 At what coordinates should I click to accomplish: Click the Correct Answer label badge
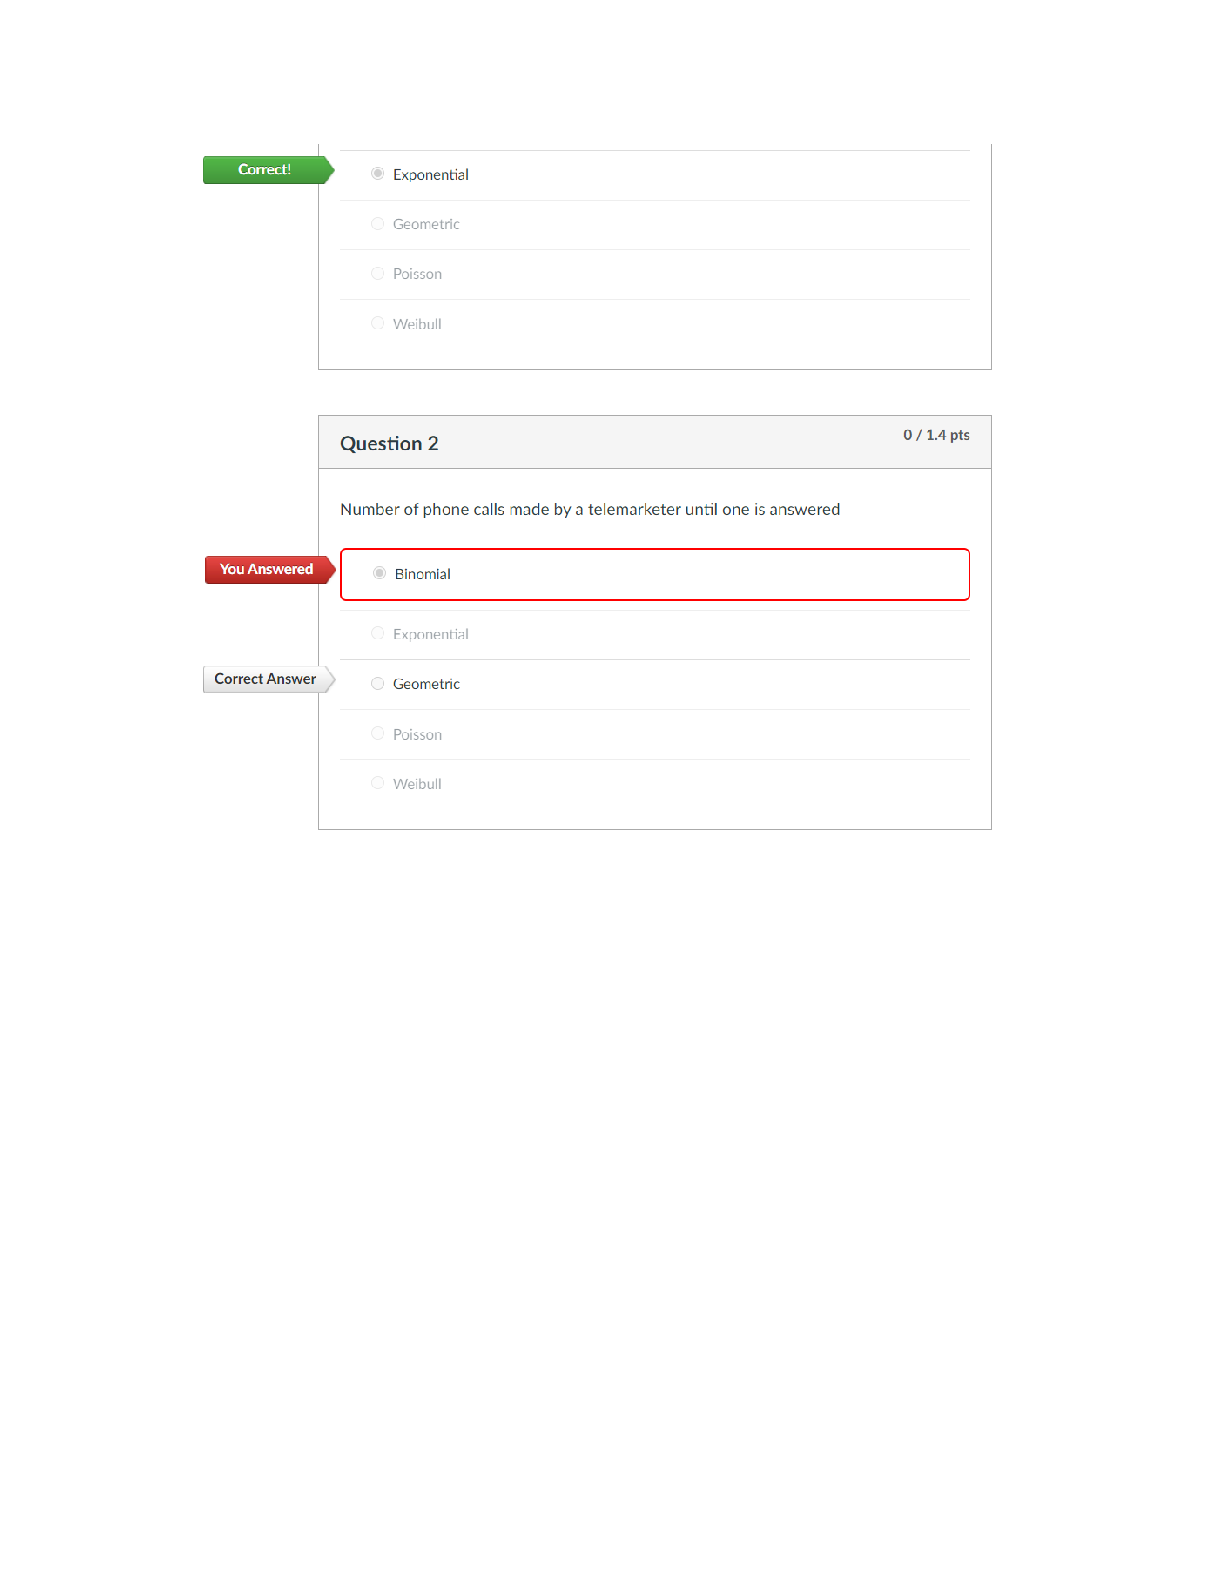(x=265, y=679)
